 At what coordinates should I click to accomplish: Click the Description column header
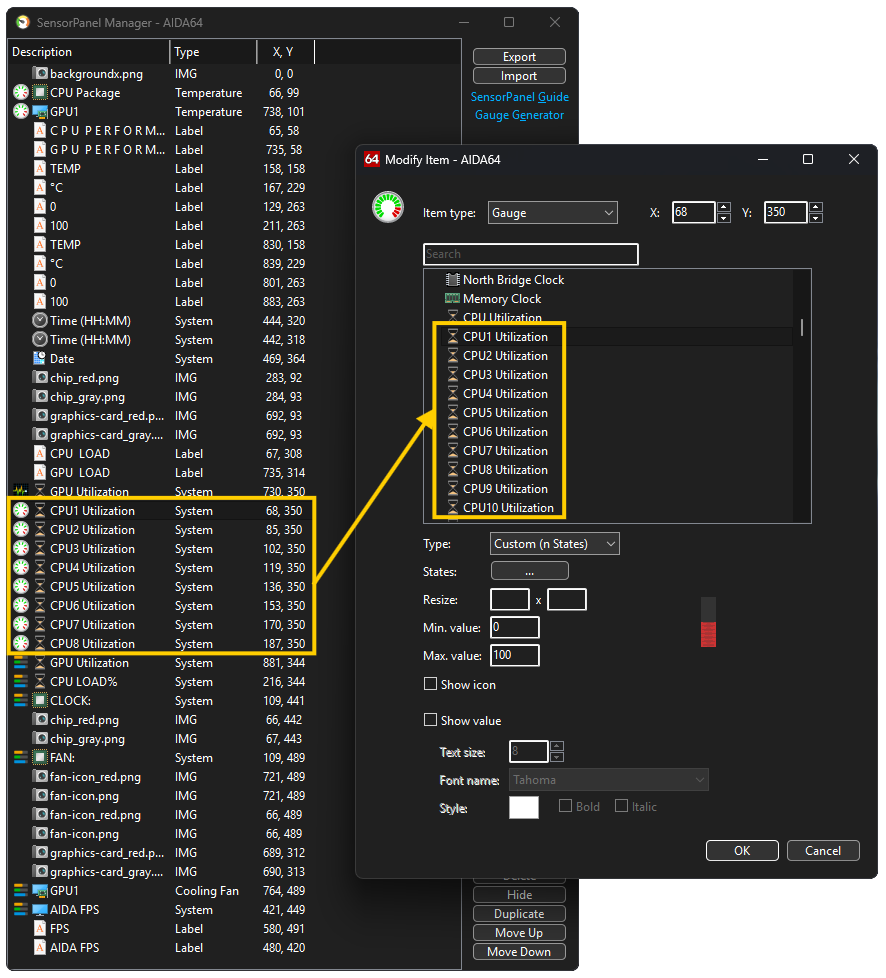tap(89, 52)
